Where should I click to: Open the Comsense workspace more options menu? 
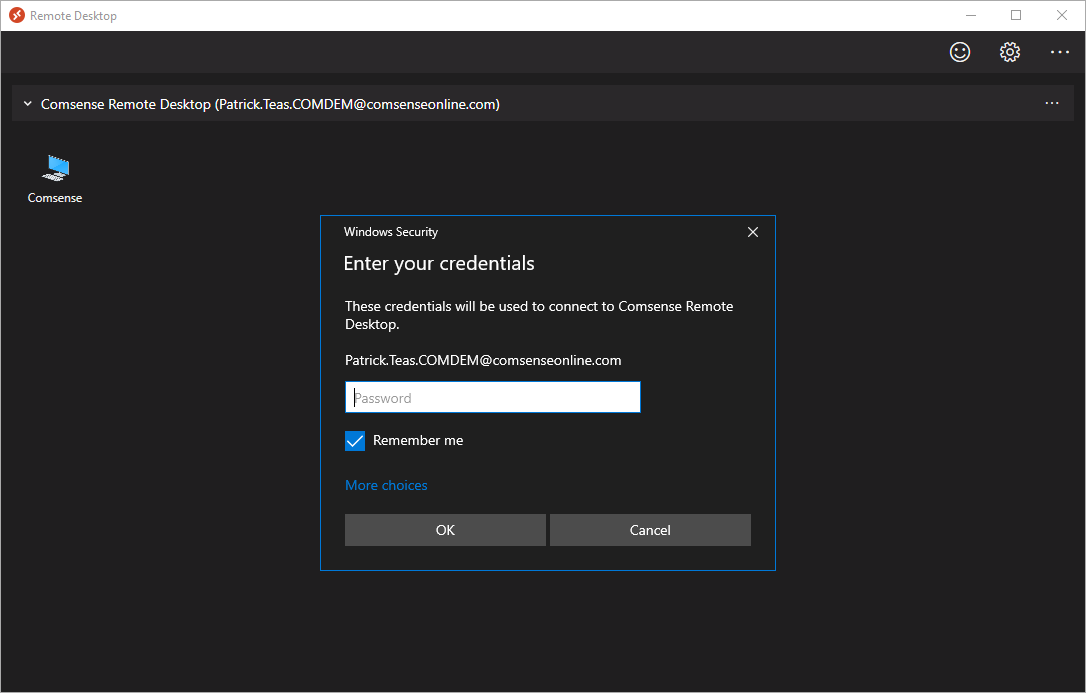point(1052,103)
